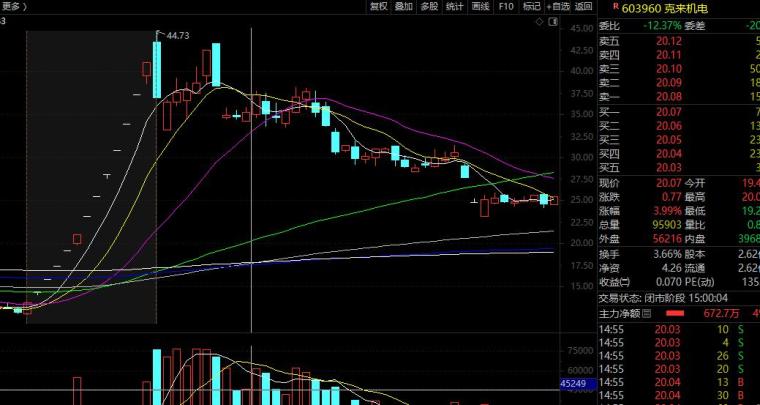Click the 标记 mark button

(x=531, y=6)
